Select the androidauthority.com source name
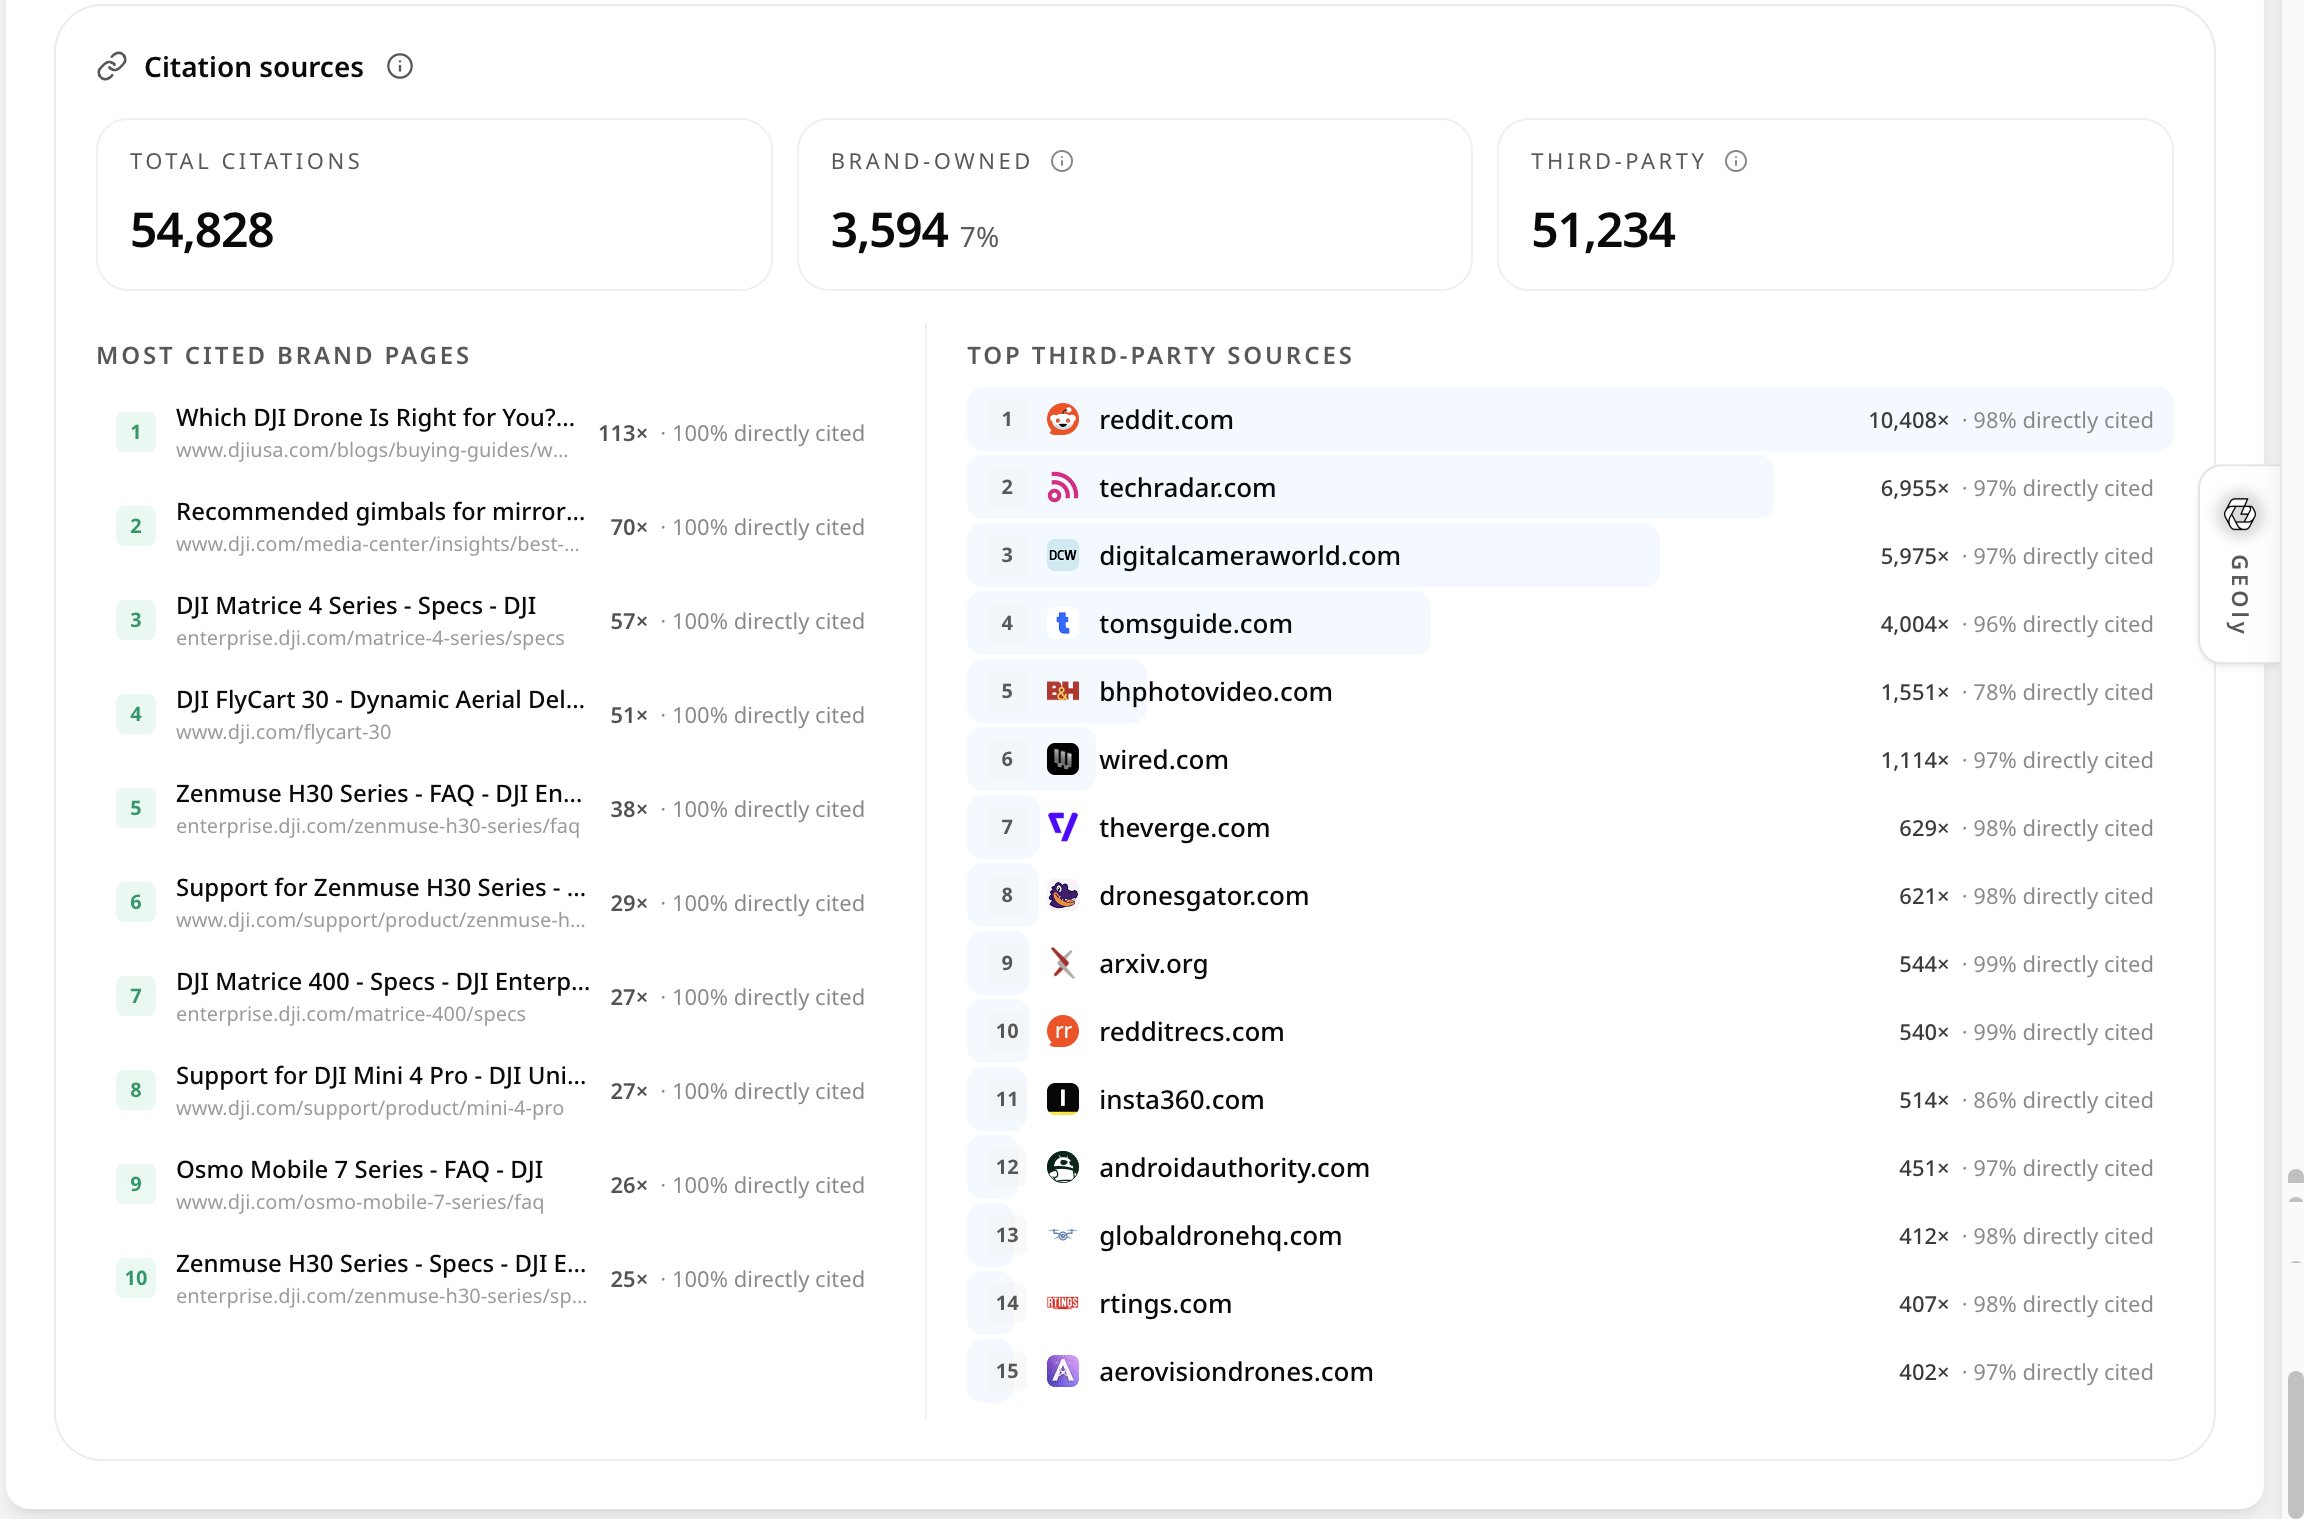 (1234, 1168)
